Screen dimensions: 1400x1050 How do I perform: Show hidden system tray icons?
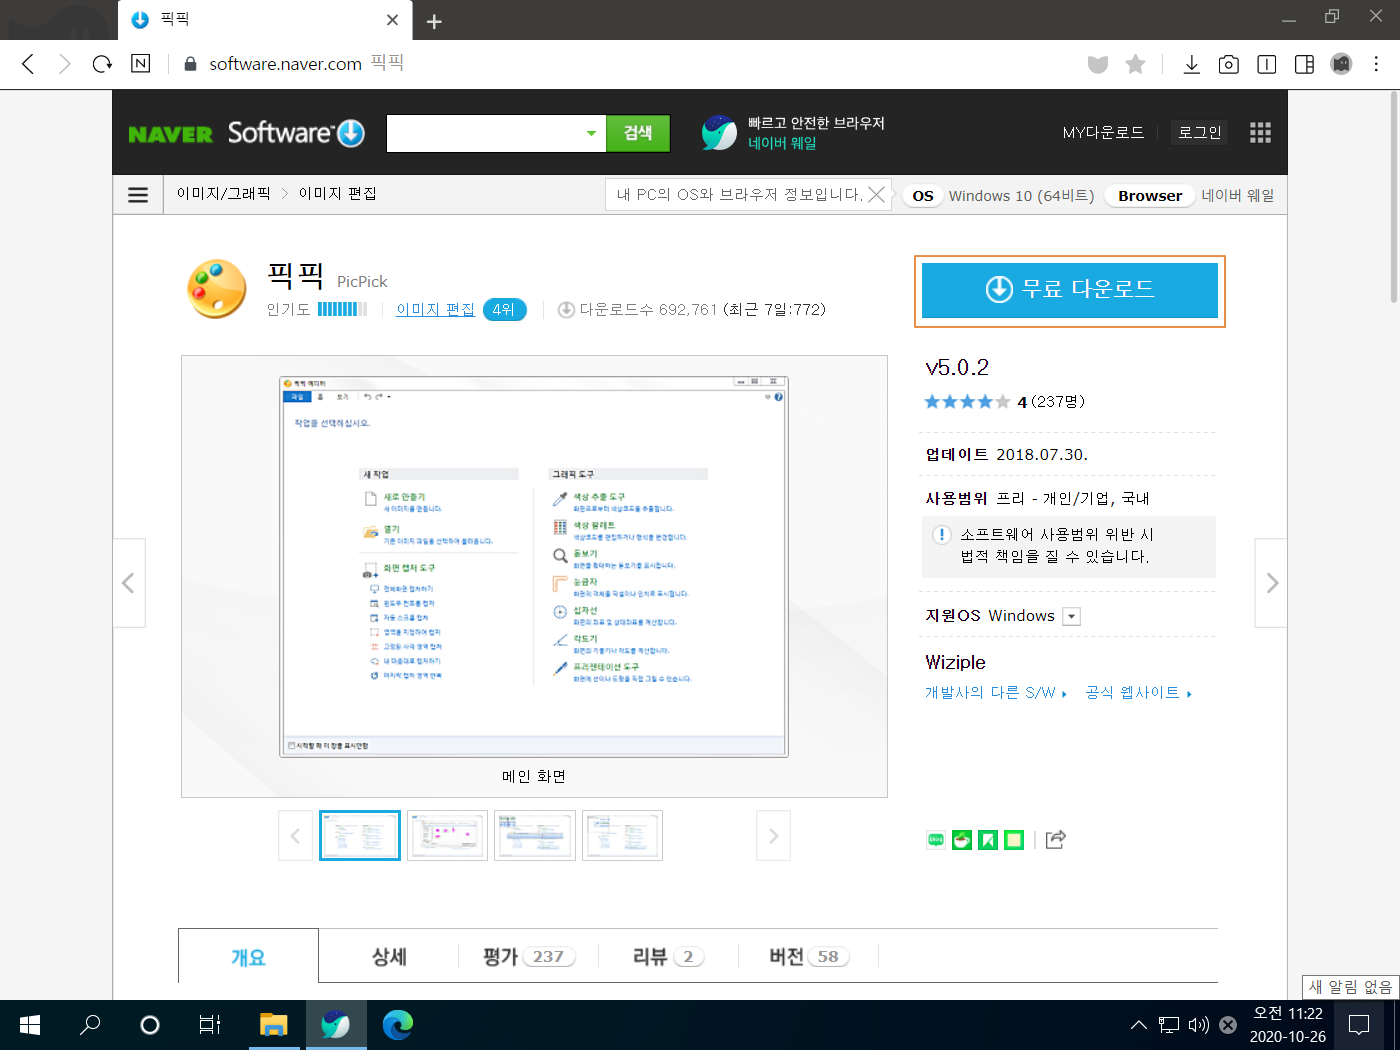coord(1138,1025)
